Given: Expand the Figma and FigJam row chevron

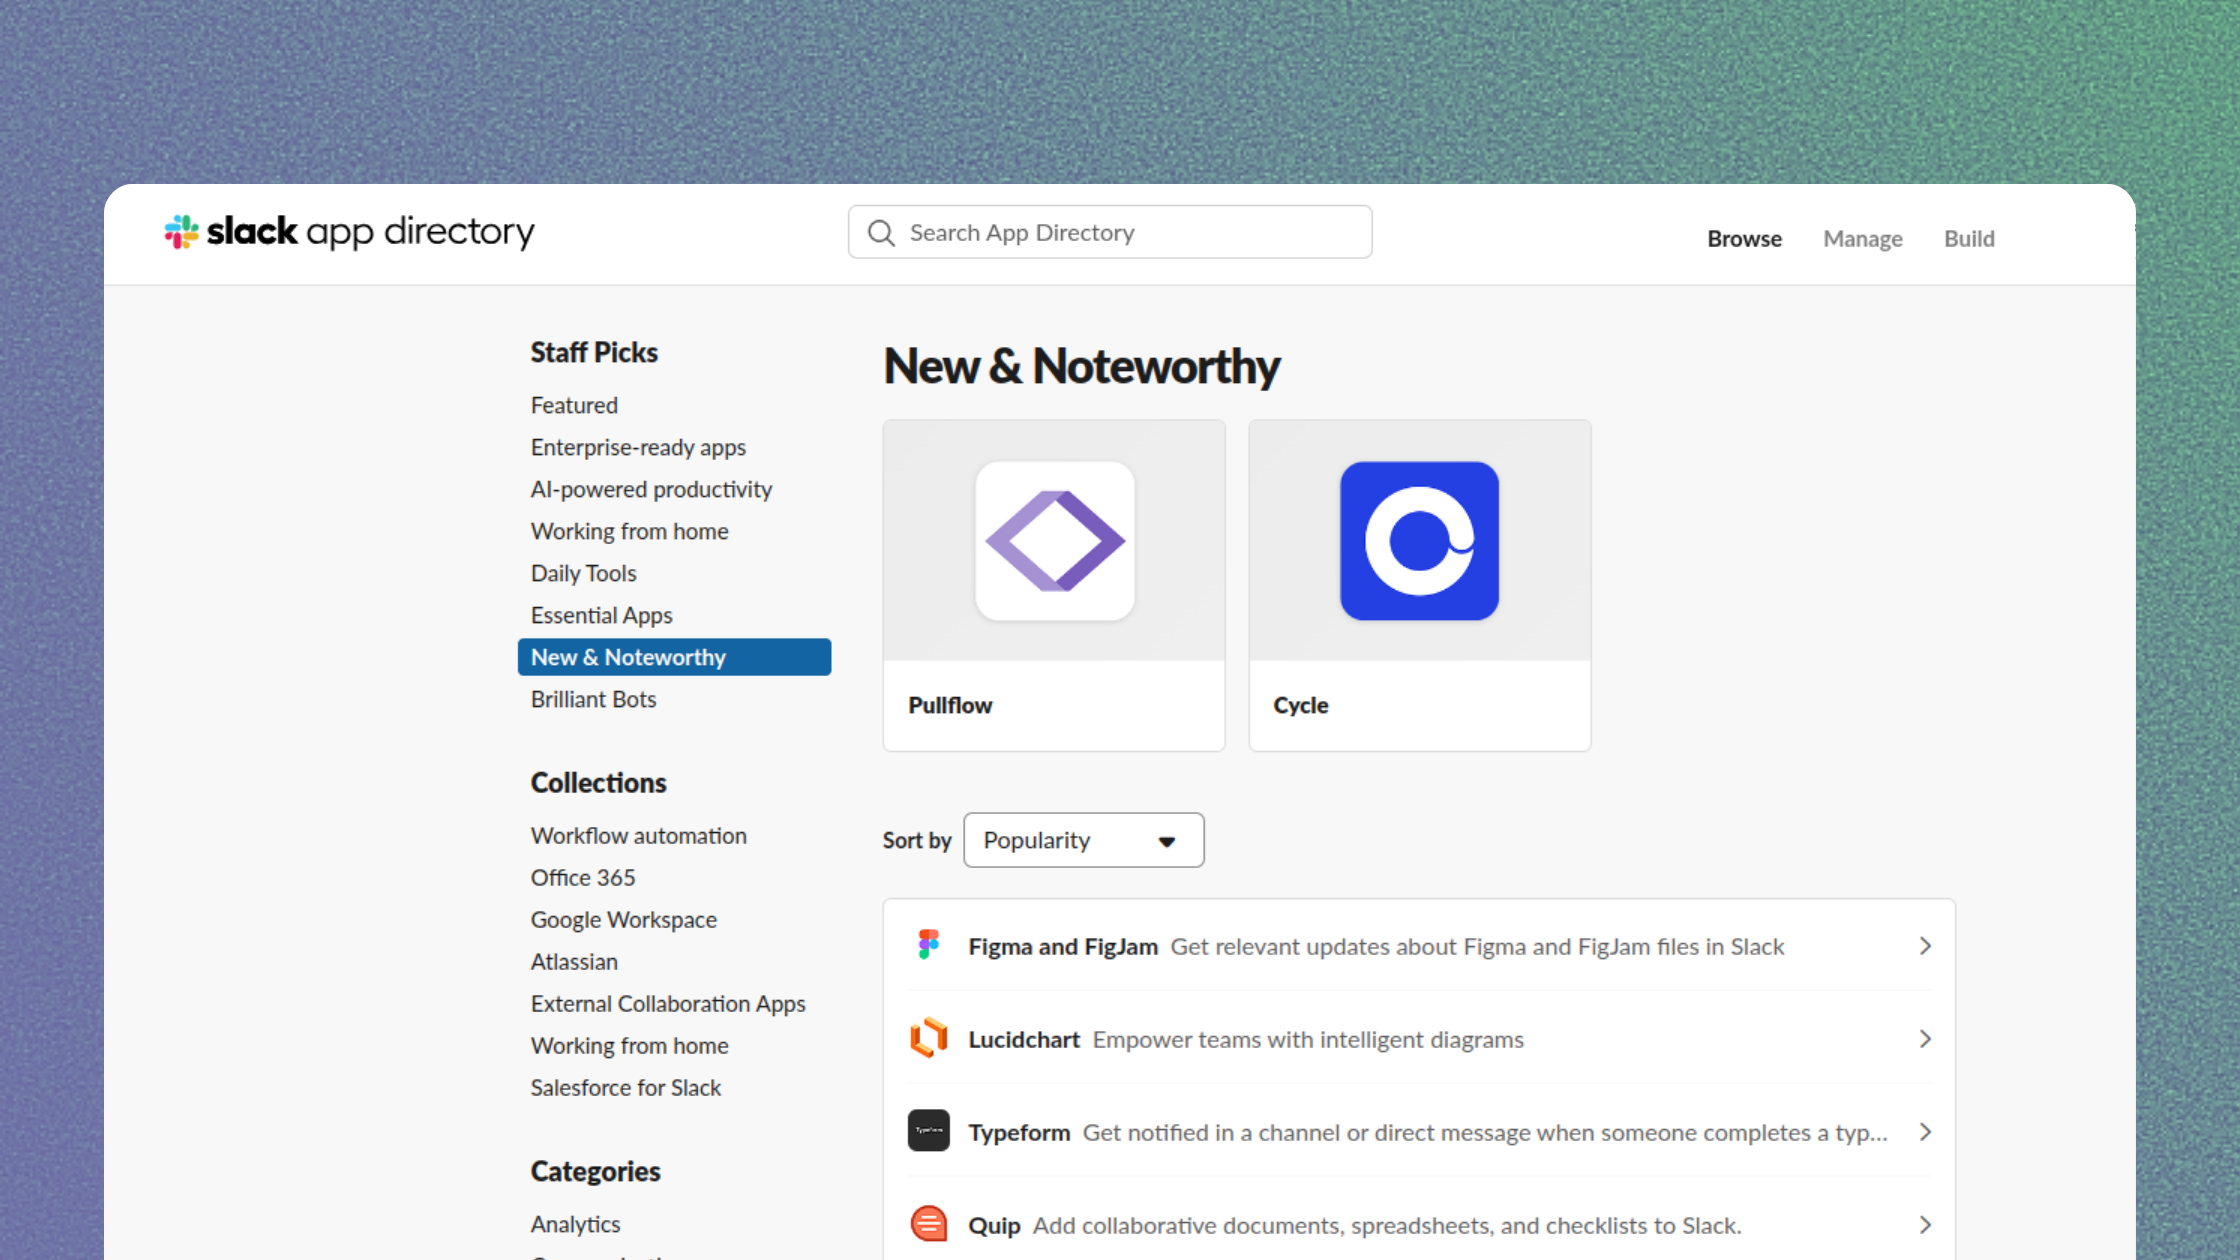Looking at the screenshot, I should pos(1925,946).
